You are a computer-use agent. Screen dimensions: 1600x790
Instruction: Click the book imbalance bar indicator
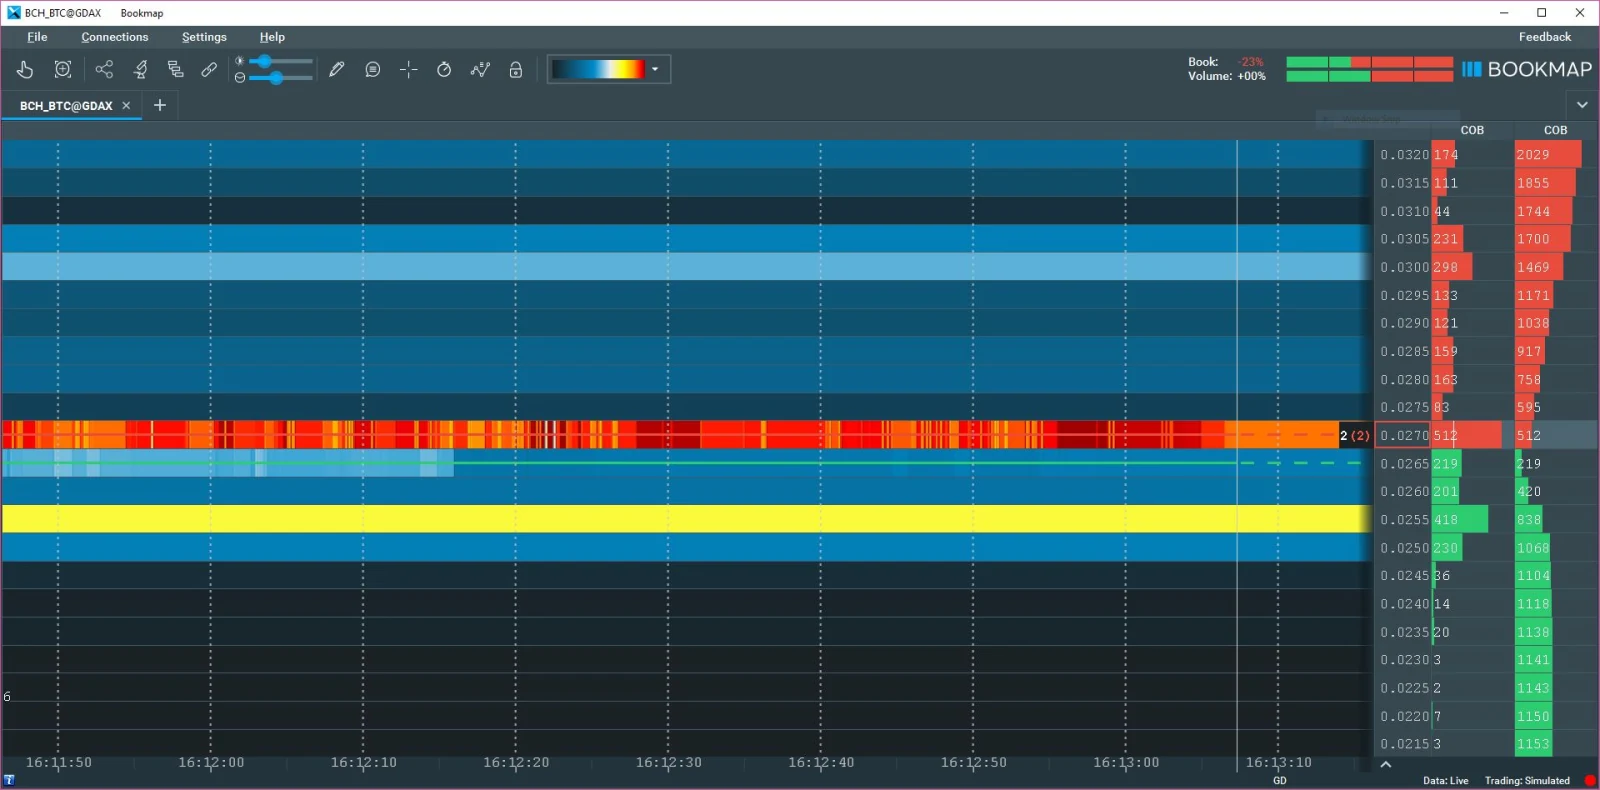tap(1369, 62)
